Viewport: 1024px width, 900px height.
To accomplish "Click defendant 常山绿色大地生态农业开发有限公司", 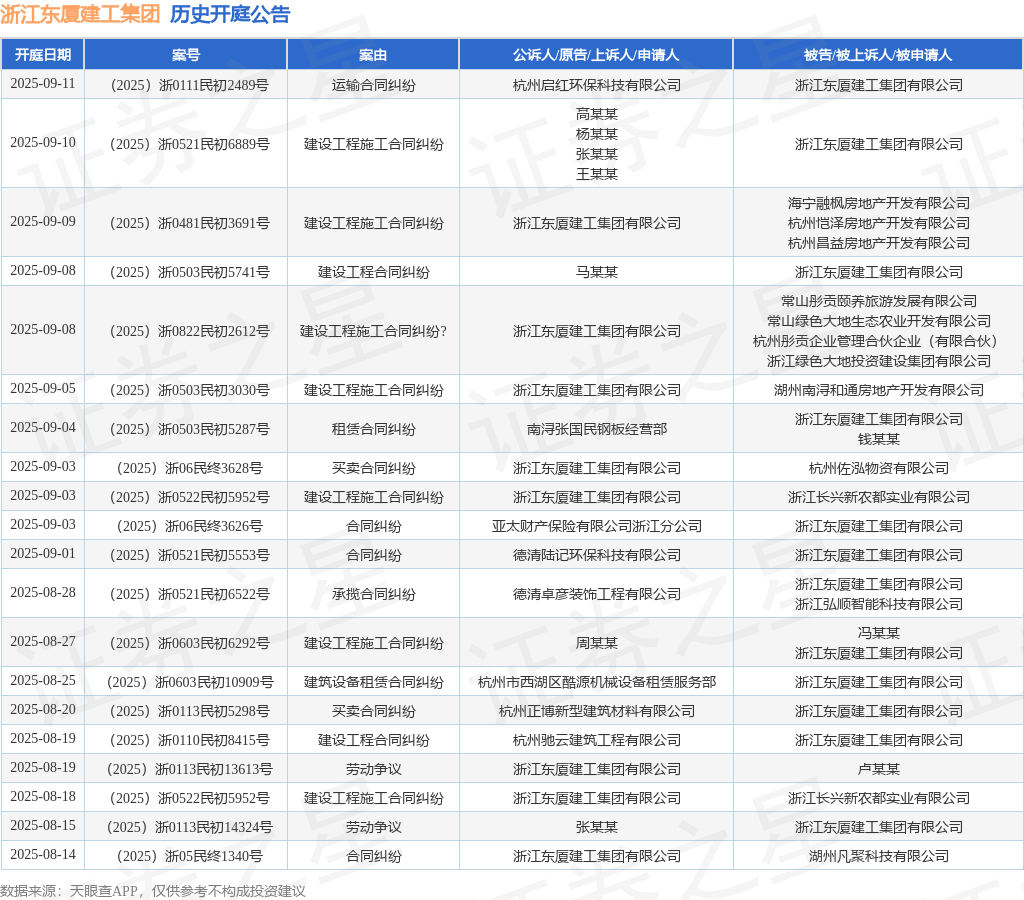I will click(879, 321).
